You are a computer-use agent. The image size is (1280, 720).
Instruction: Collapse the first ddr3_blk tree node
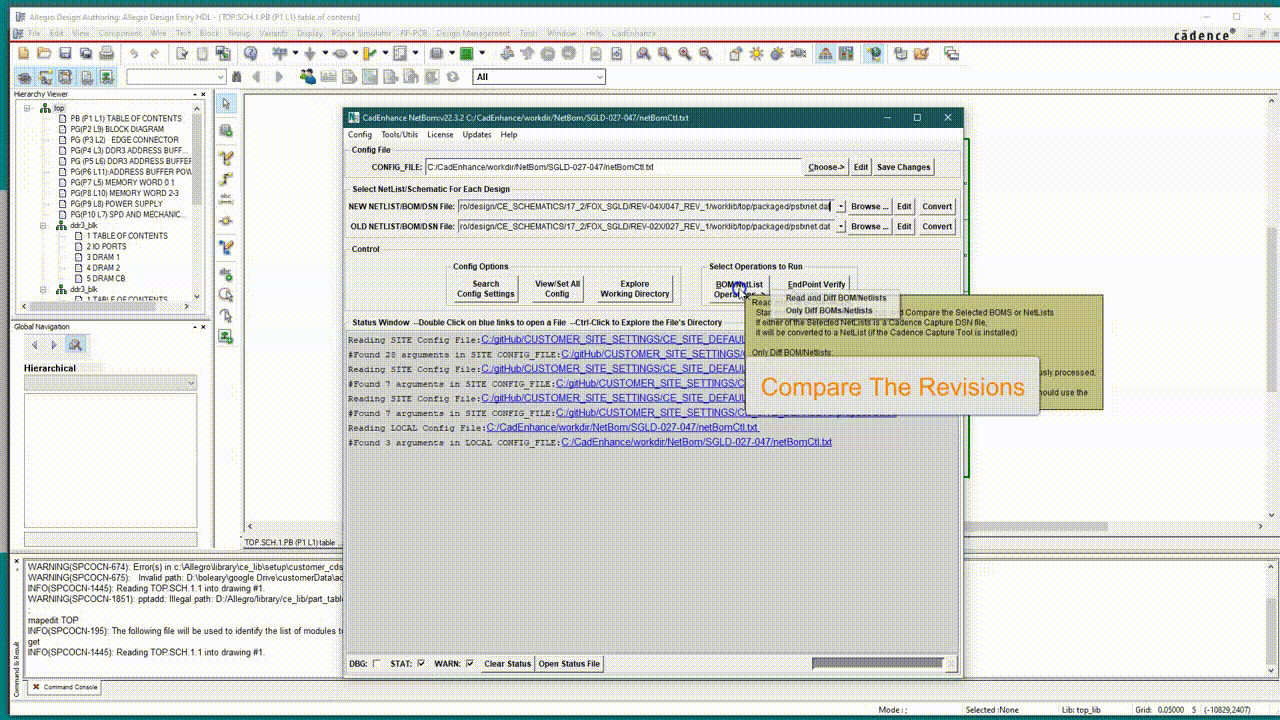(43, 225)
